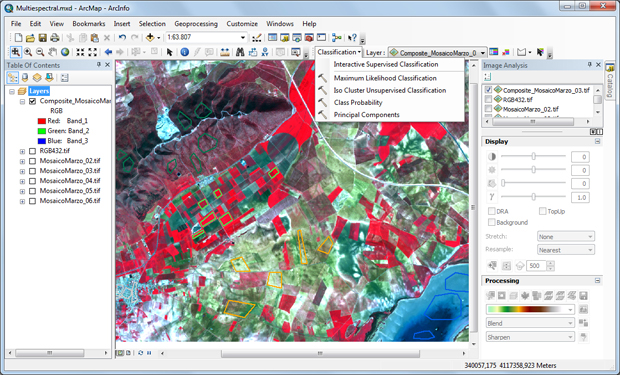Screen dimensions: 620x375
Task: Save the map with the floppy icon
Action: click(42, 38)
